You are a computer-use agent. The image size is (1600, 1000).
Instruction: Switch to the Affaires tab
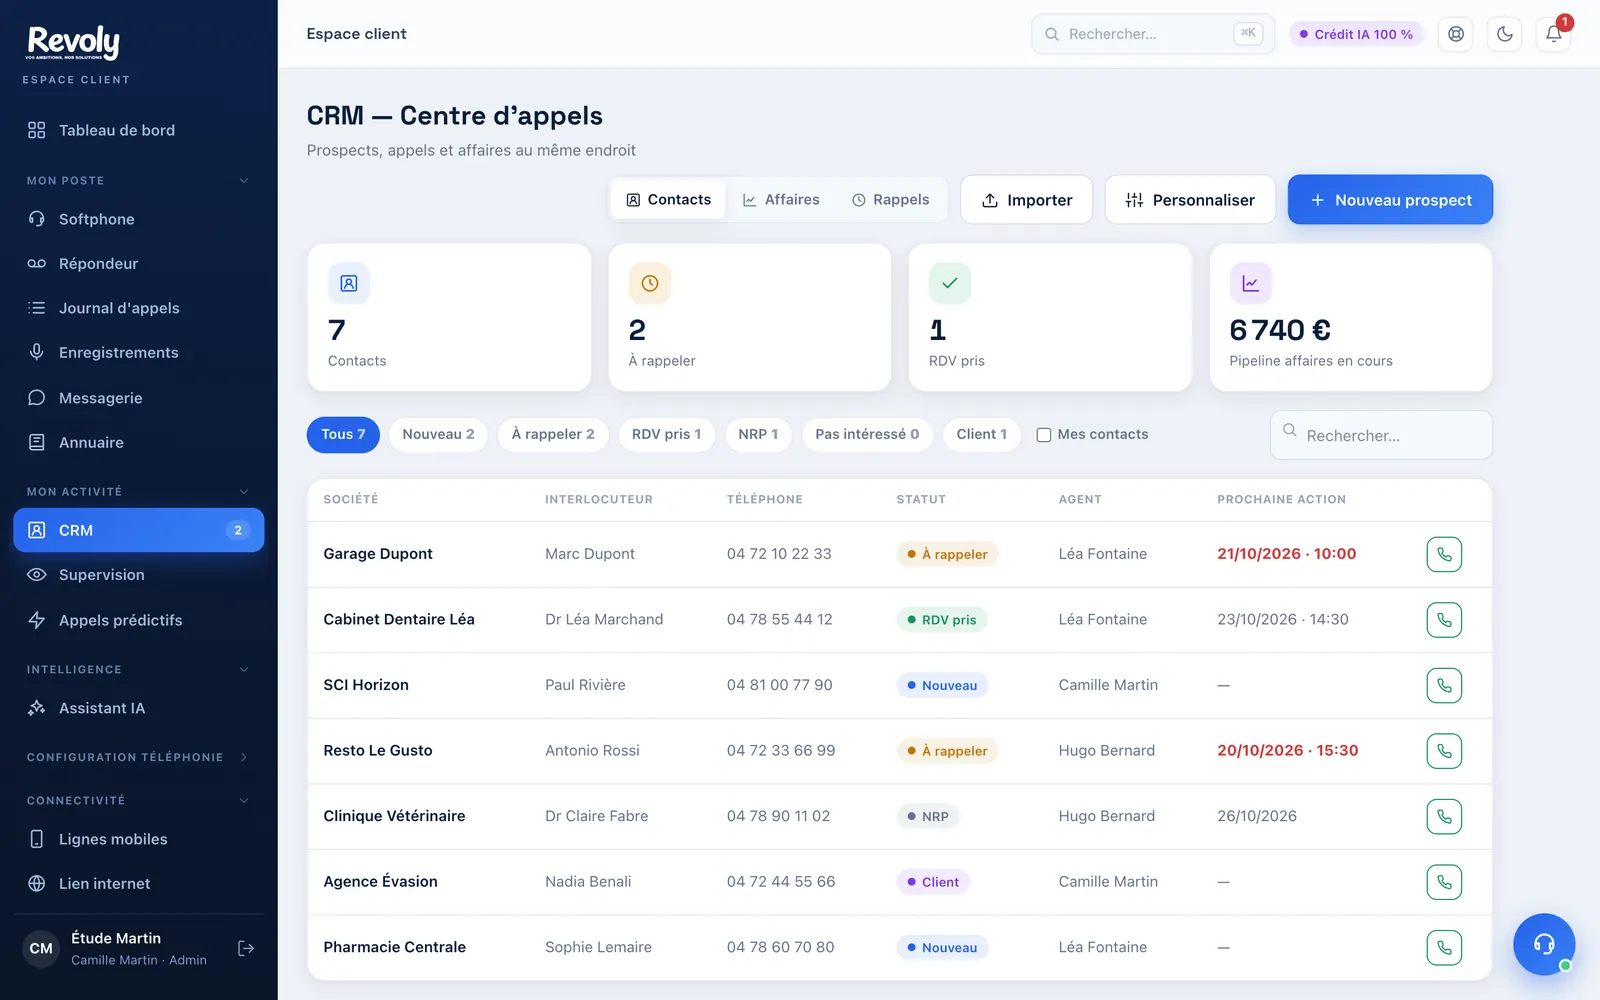(781, 200)
